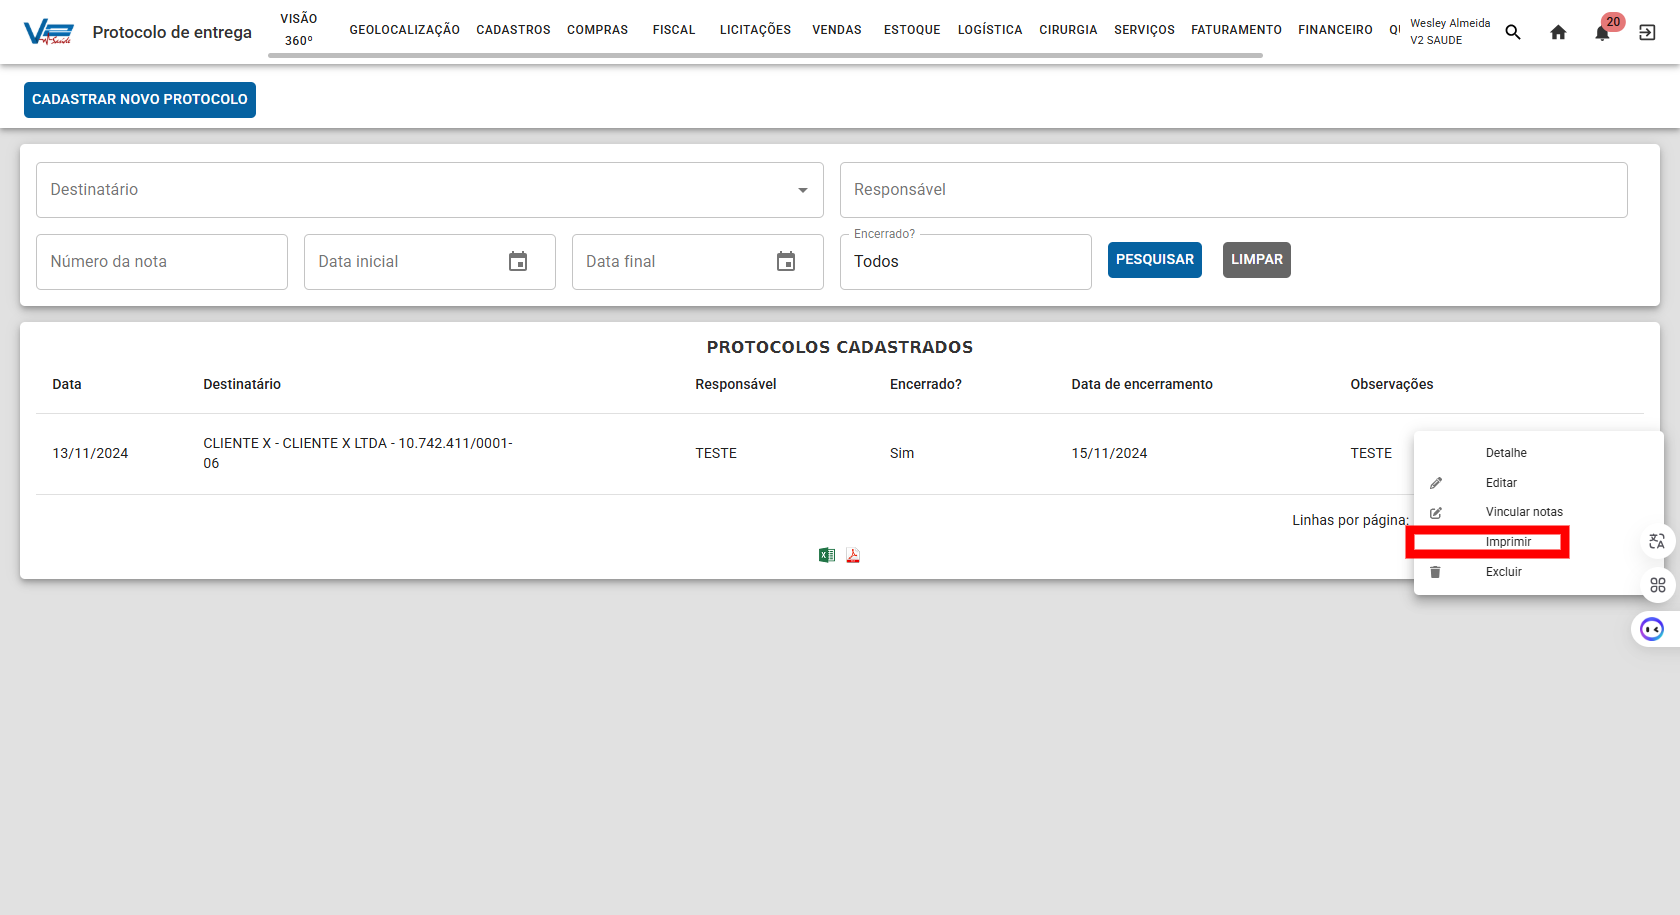Open Data final calendar picker
Image resolution: width=1680 pixels, height=915 pixels.
(786, 261)
